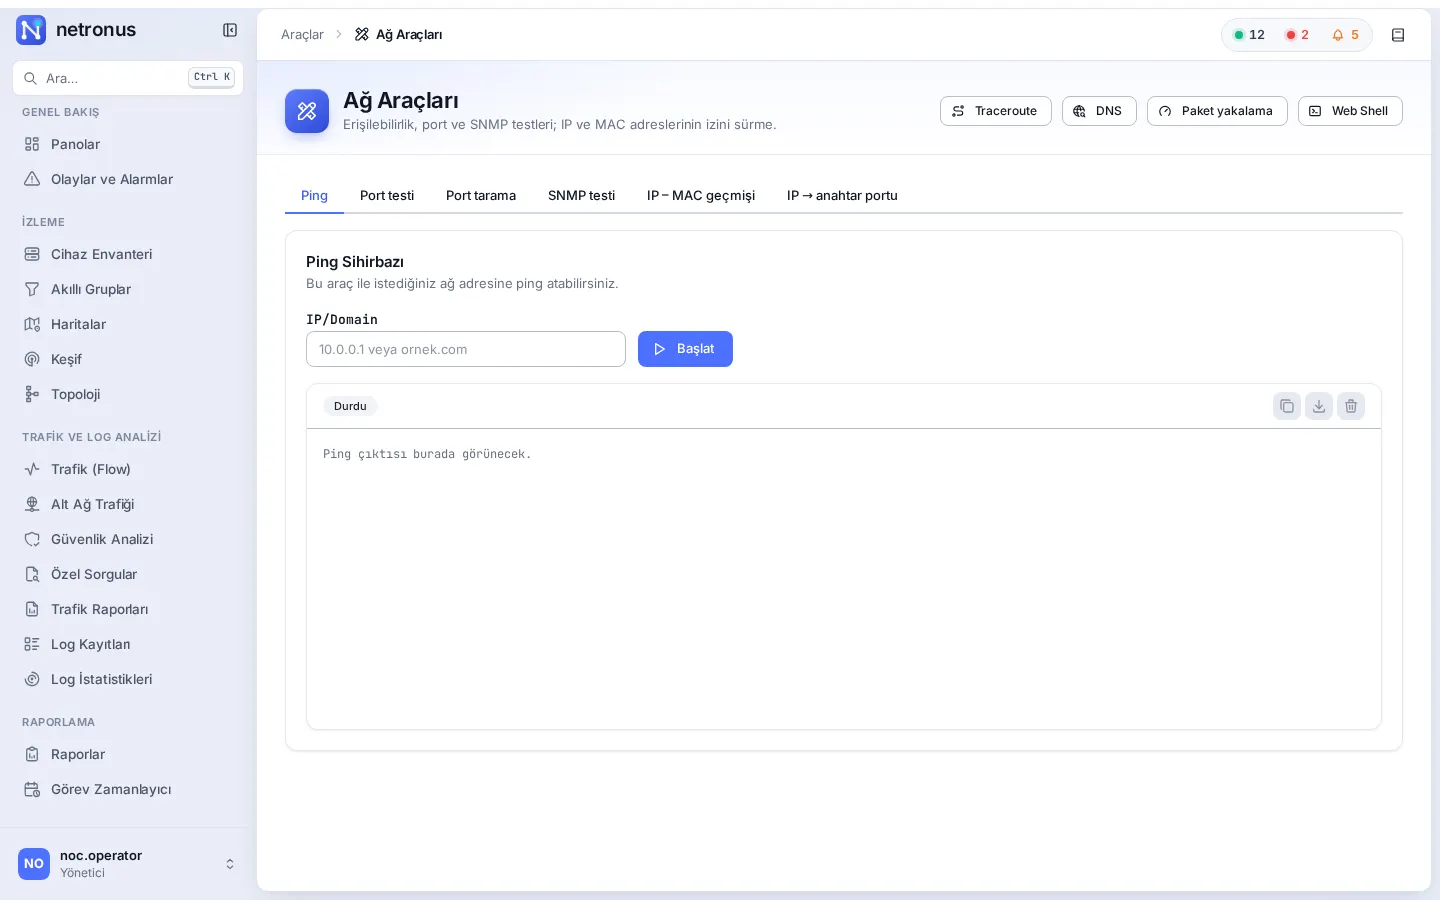
Task: Click the Traceroute button
Action: 995,111
